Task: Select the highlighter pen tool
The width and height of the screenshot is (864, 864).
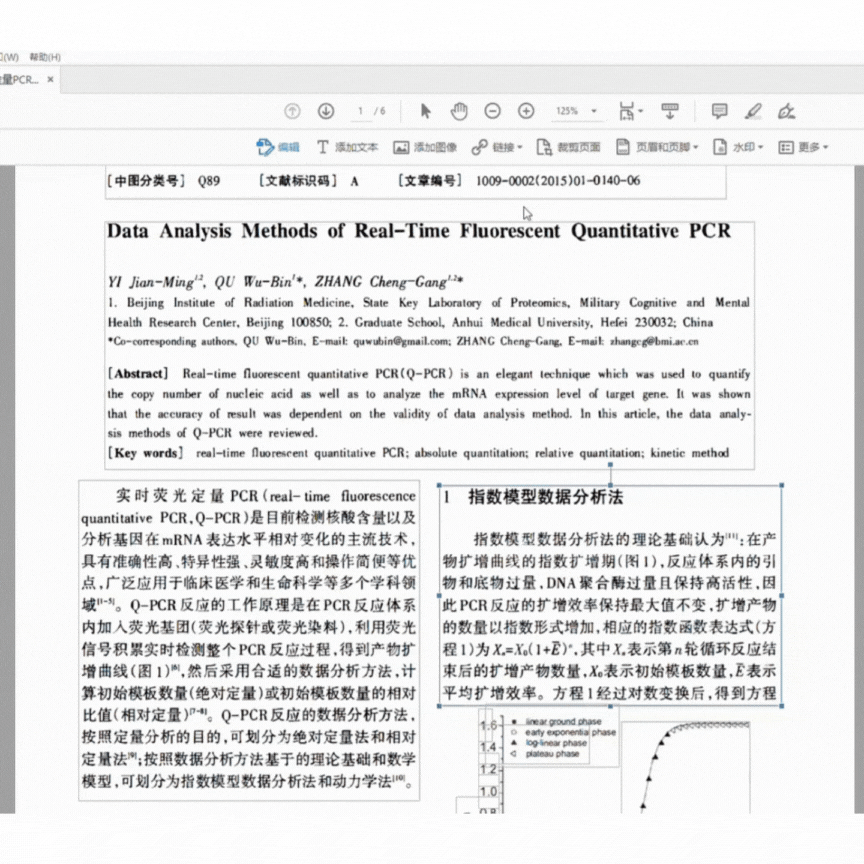Action: point(753,111)
